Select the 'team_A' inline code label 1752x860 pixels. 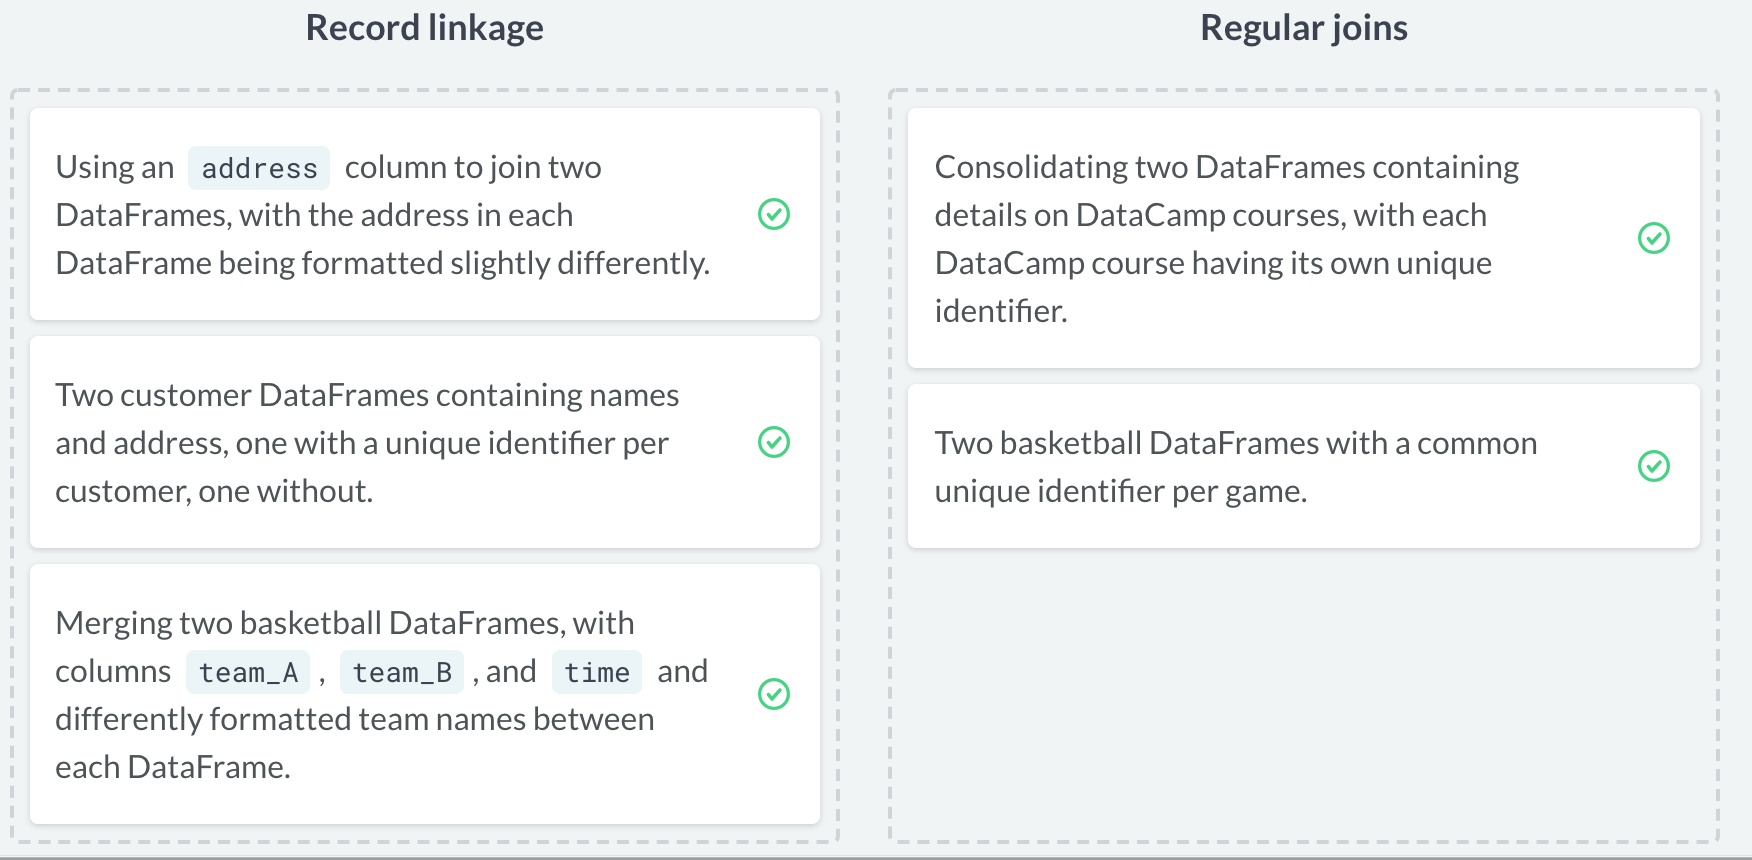[x=248, y=672]
